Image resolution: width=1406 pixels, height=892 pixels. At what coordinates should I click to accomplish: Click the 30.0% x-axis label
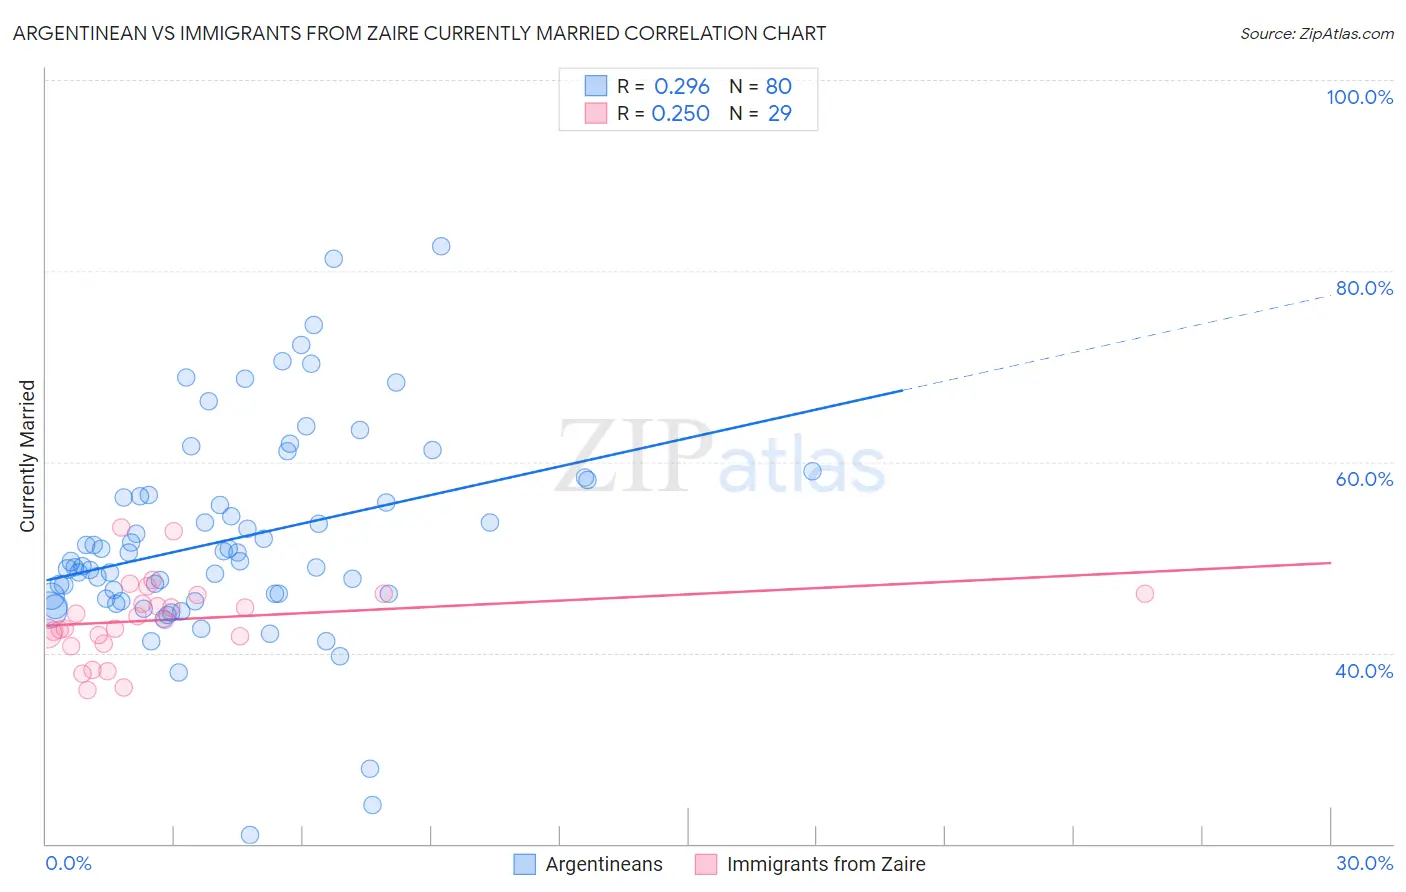(x=1365, y=863)
